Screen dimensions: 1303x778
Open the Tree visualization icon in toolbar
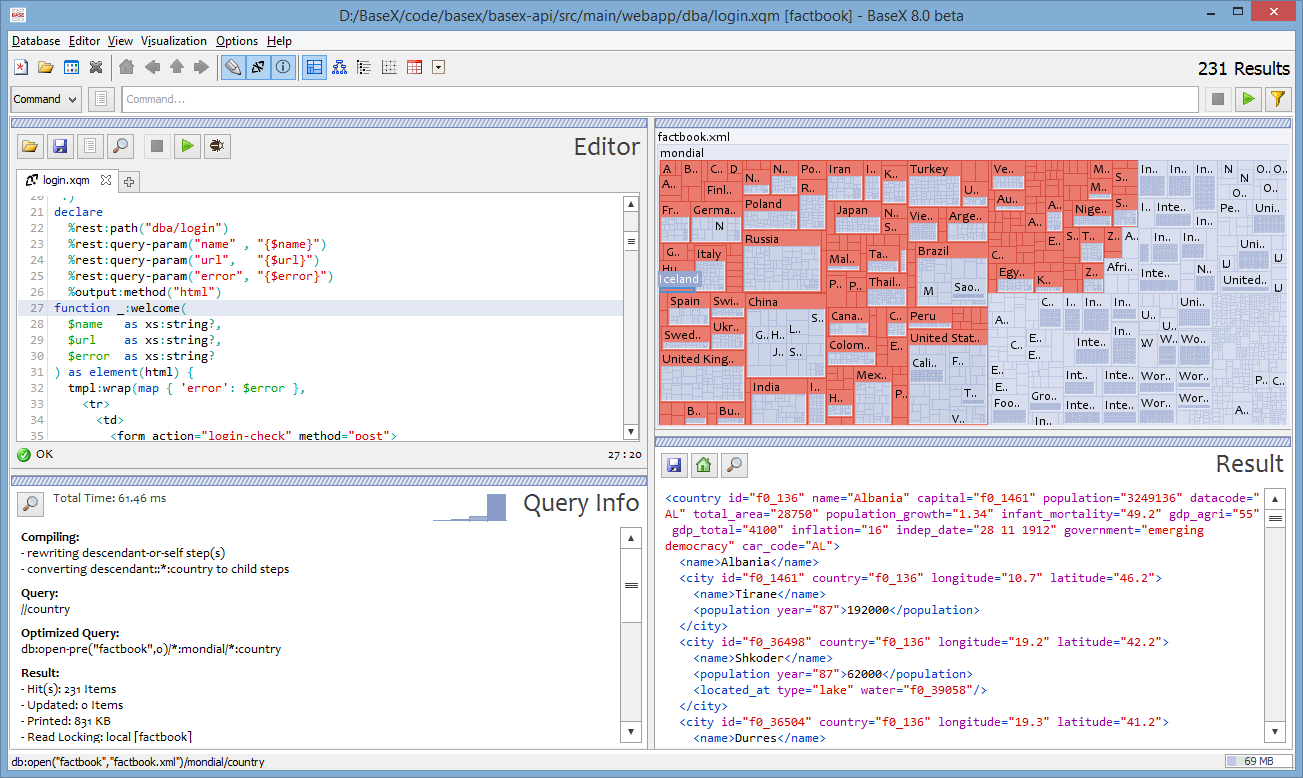pyautogui.click(x=339, y=68)
